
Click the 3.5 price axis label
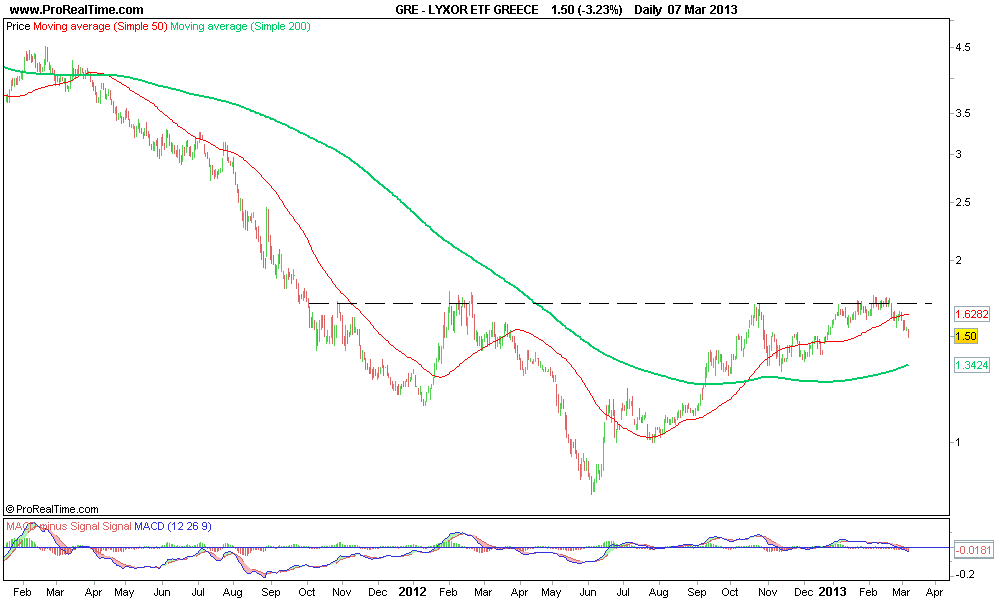tap(962, 113)
